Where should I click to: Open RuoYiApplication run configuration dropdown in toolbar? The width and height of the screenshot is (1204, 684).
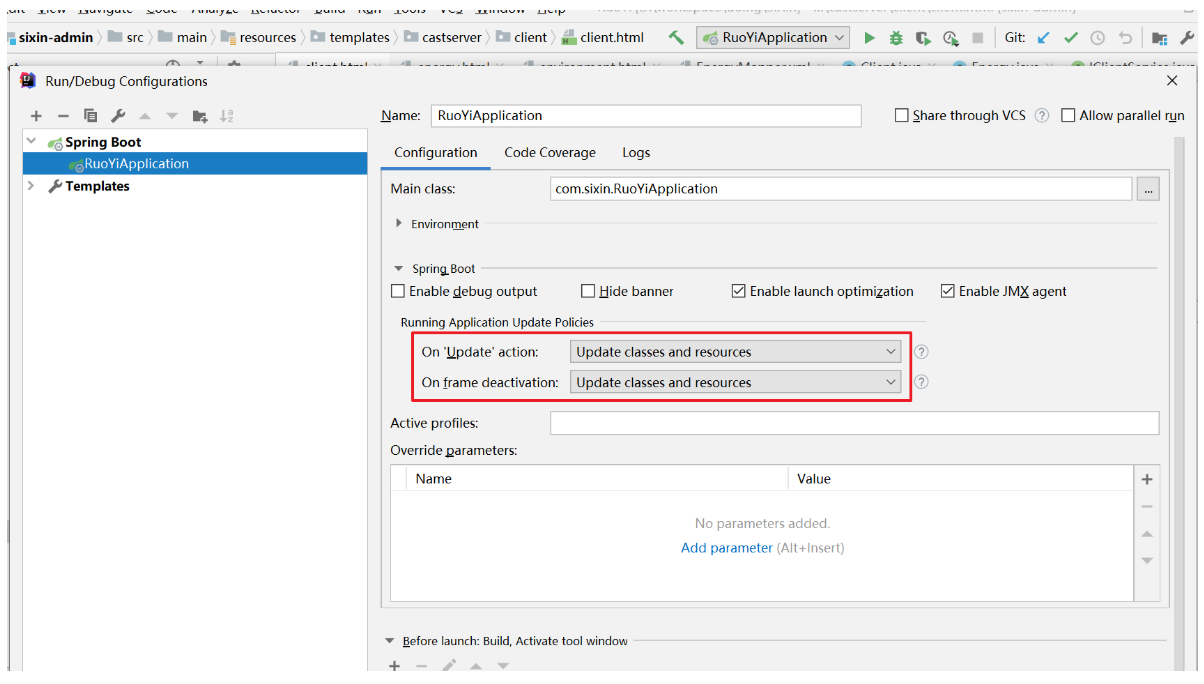point(773,38)
